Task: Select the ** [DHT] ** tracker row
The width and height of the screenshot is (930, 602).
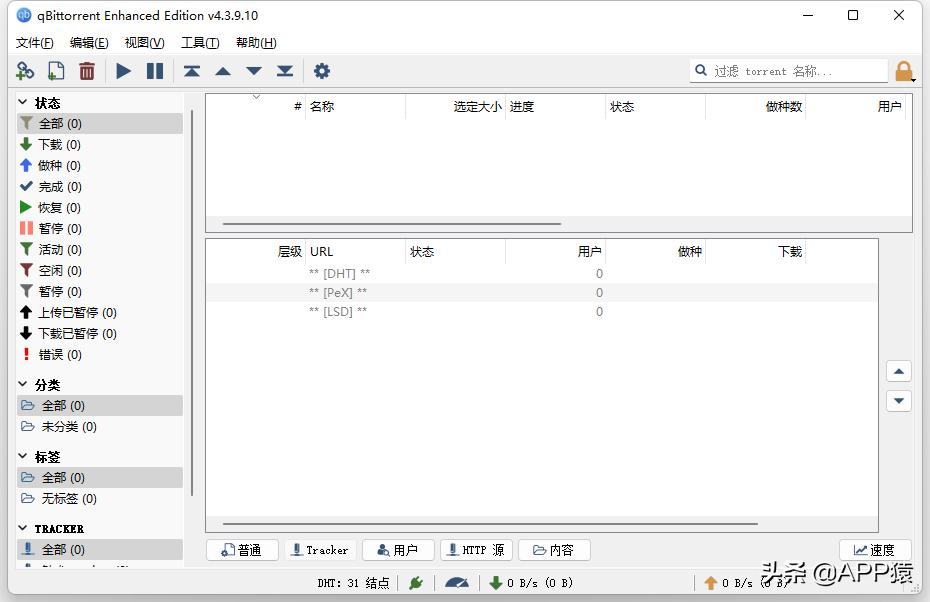Action: [x=542, y=273]
